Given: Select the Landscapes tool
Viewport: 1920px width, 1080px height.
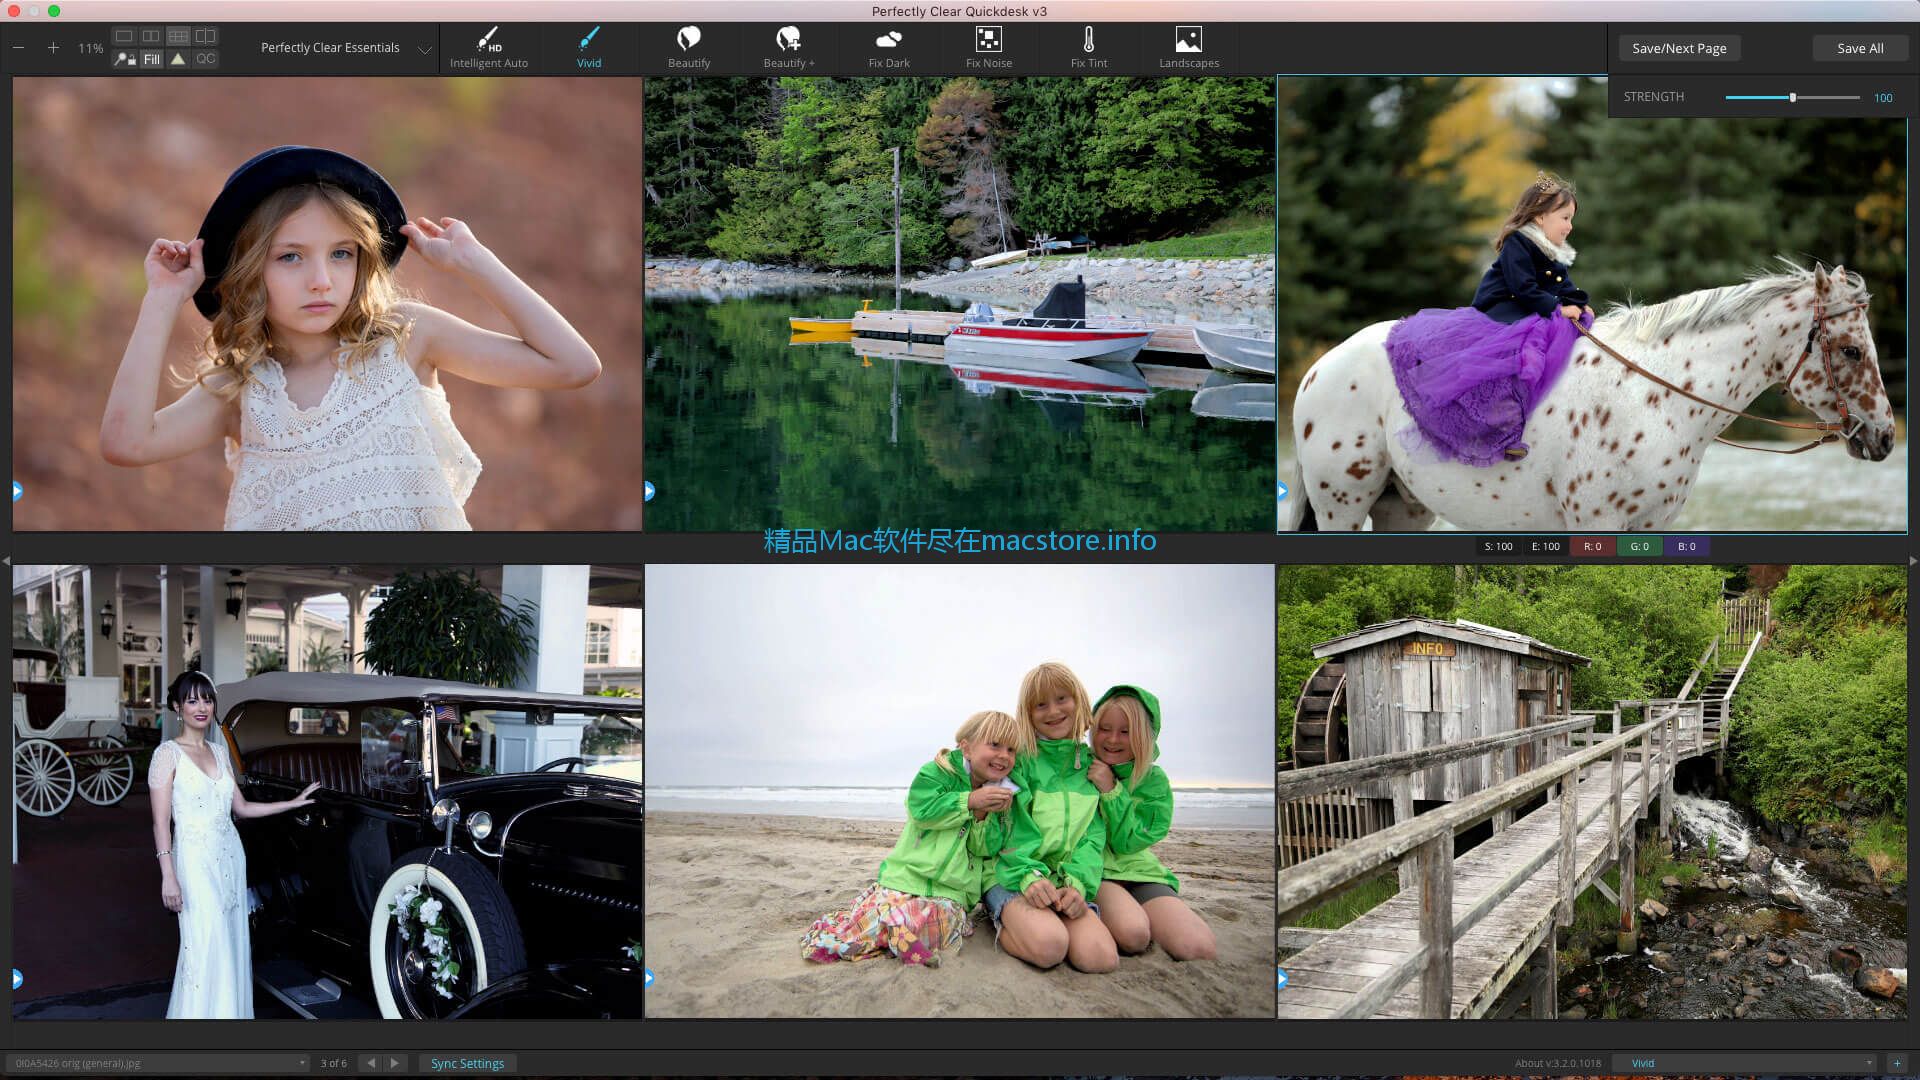Looking at the screenshot, I should (1188, 46).
